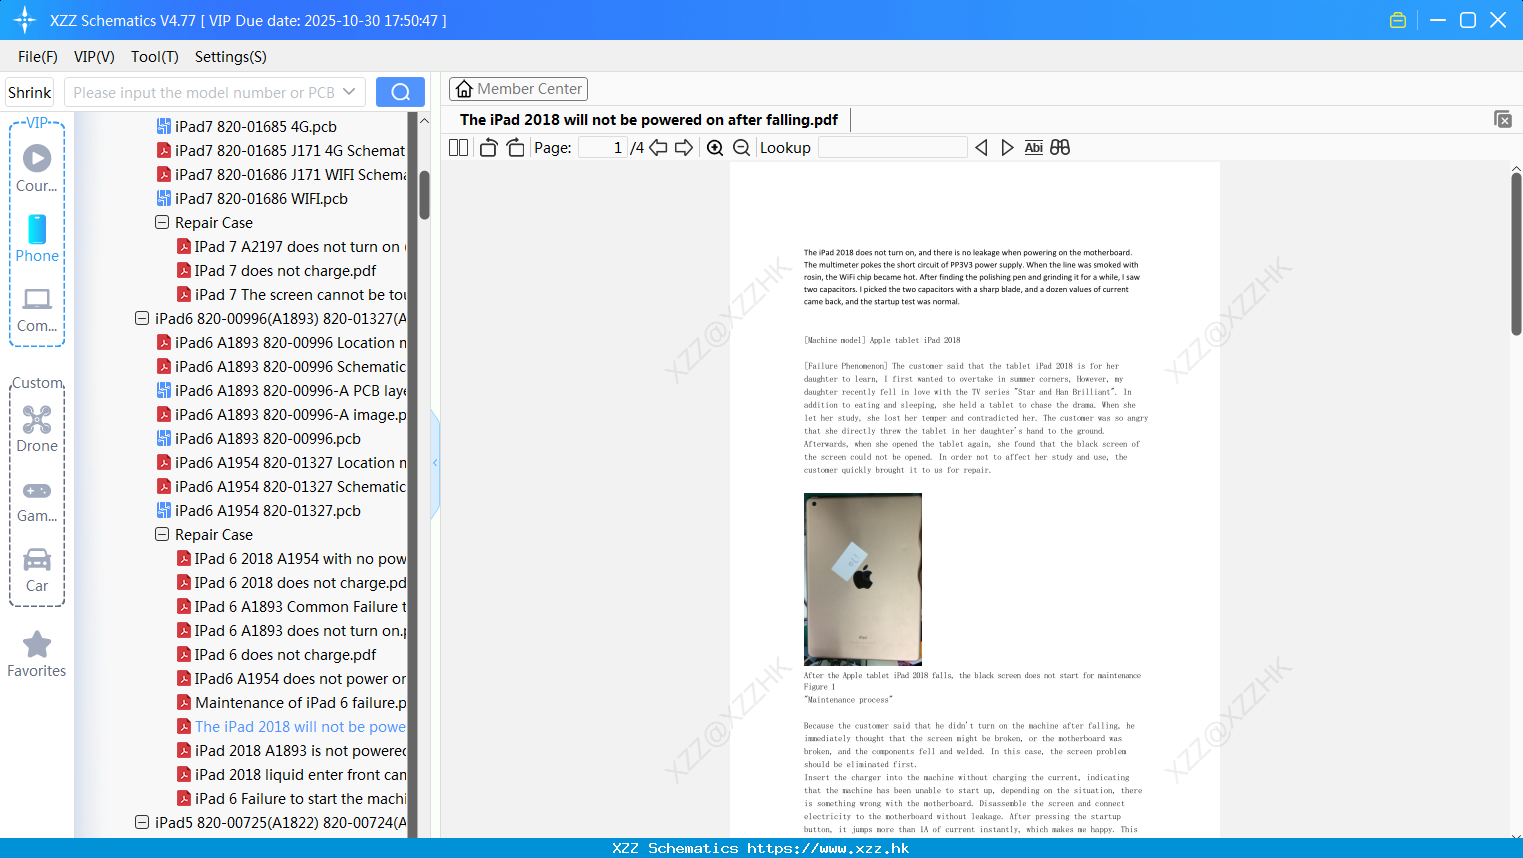Open the Drone category
1523x858 pixels.
click(x=37, y=429)
